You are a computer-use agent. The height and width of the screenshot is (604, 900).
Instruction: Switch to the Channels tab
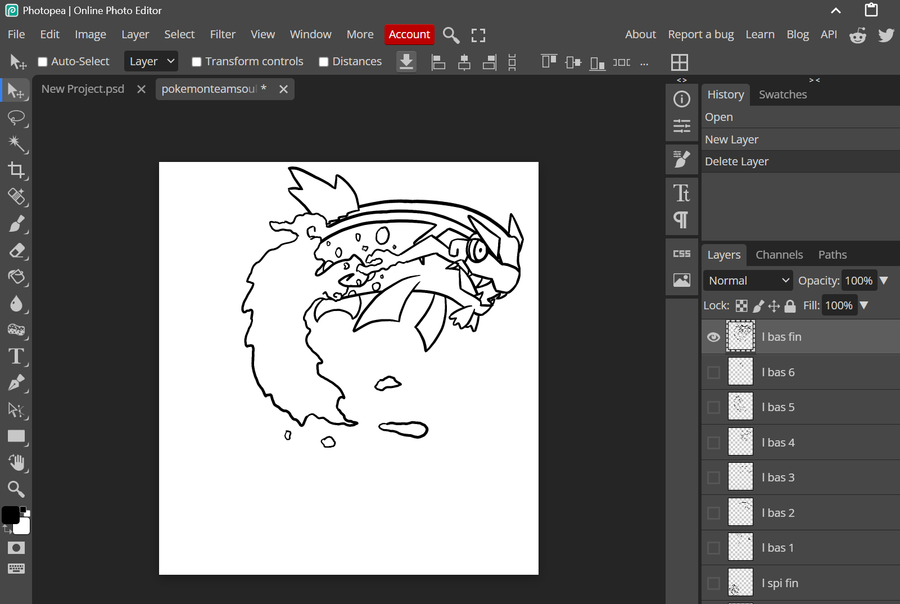(x=779, y=255)
